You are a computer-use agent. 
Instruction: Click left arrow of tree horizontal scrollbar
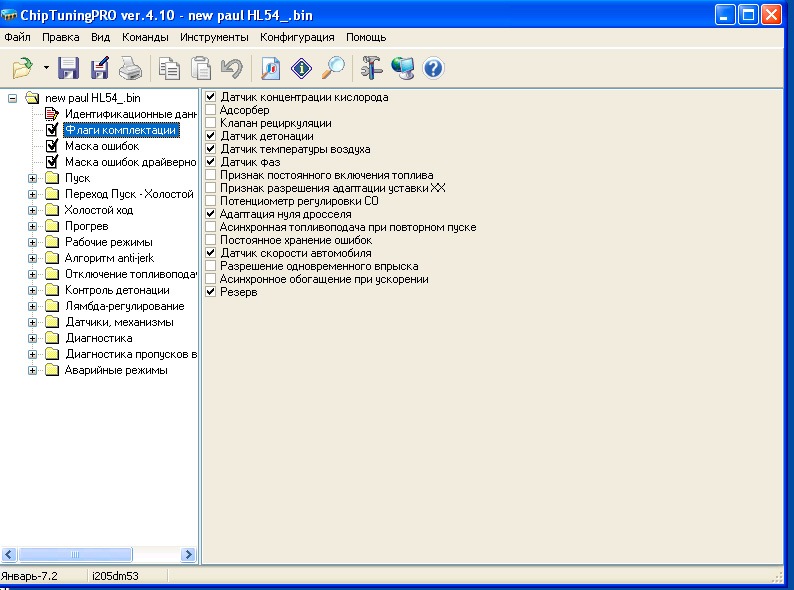coord(9,555)
